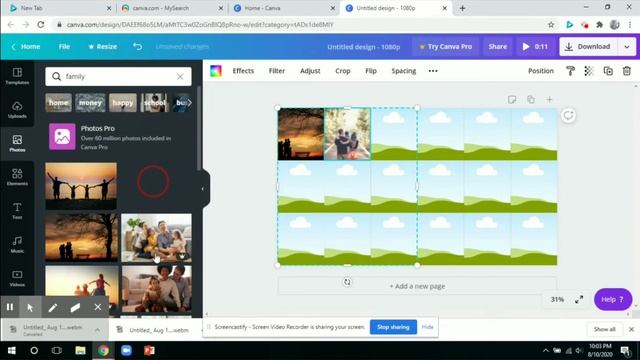Pause the Screencastify recording

10,307
